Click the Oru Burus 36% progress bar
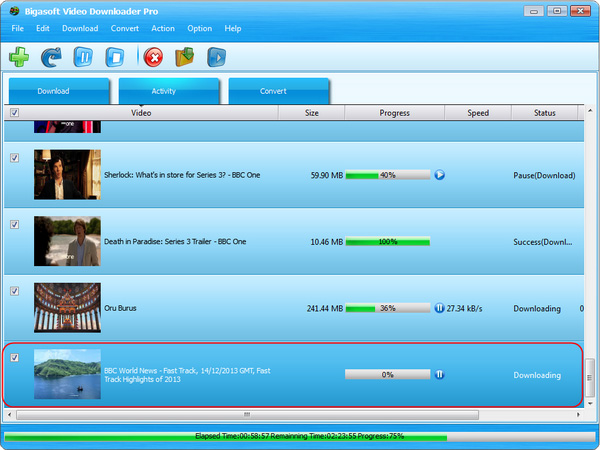 coord(388,308)
